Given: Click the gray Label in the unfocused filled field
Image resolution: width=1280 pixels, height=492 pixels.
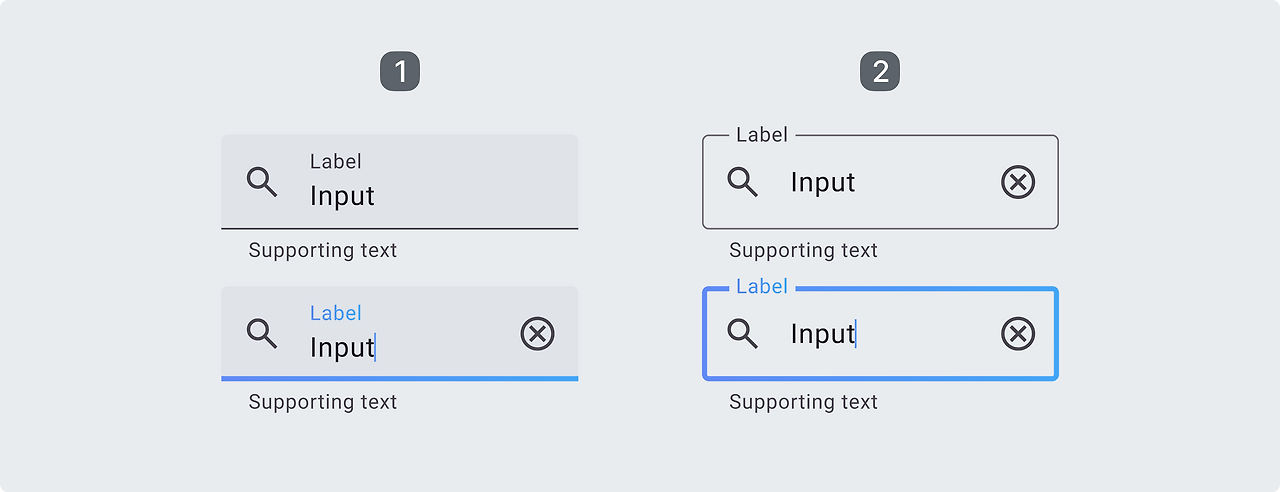Looking at the screenshot, I should point(336,161).
